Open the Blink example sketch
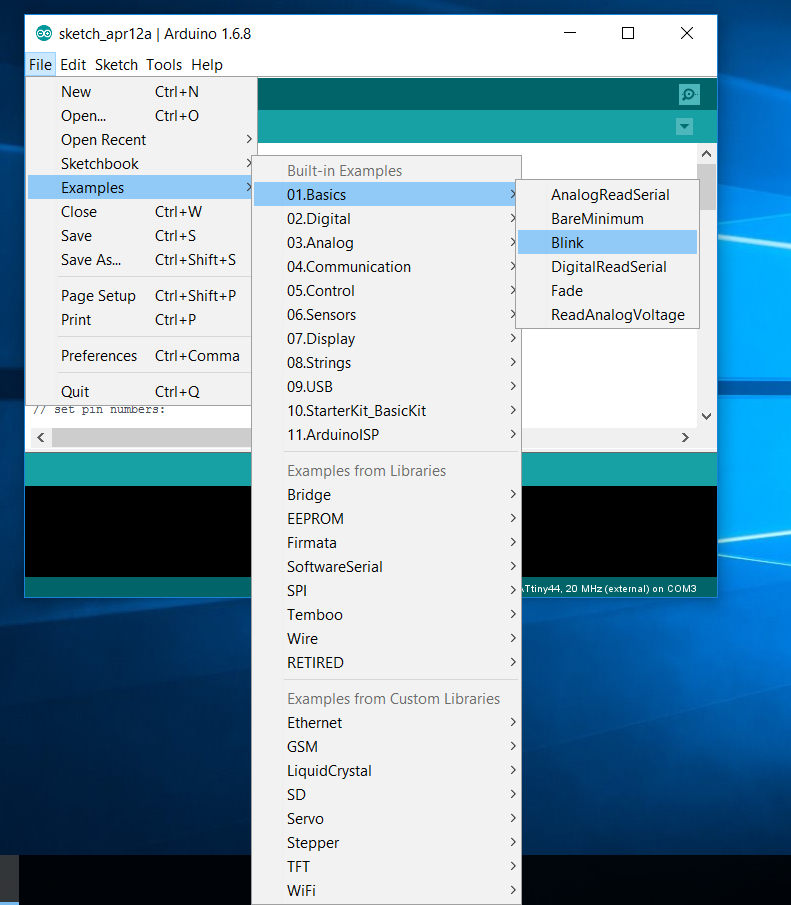This screenshot has height=905, width=791. click(x=607, y=242)
